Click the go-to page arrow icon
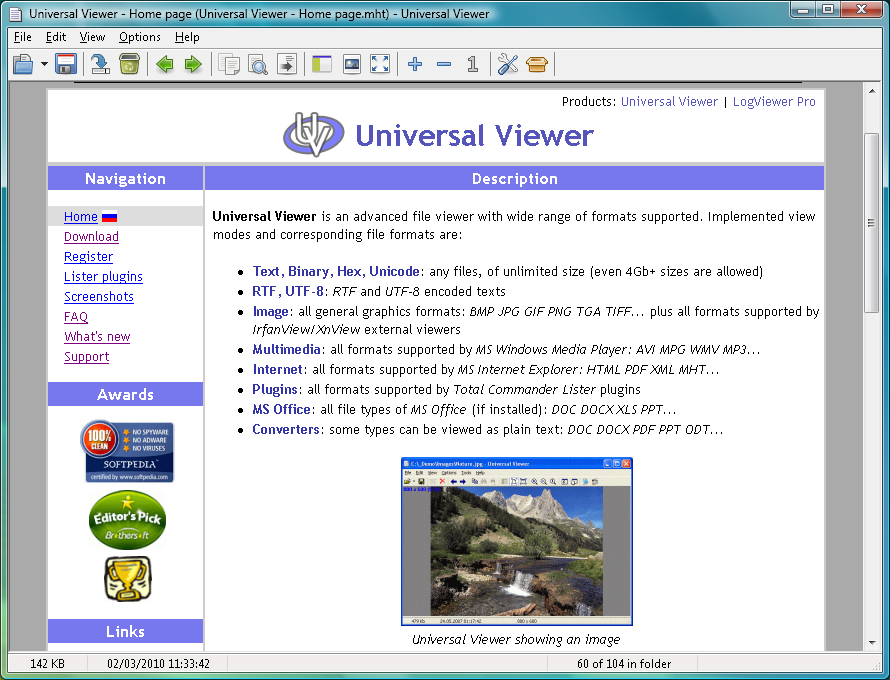The image size is (890, 680). click(287, 64)
